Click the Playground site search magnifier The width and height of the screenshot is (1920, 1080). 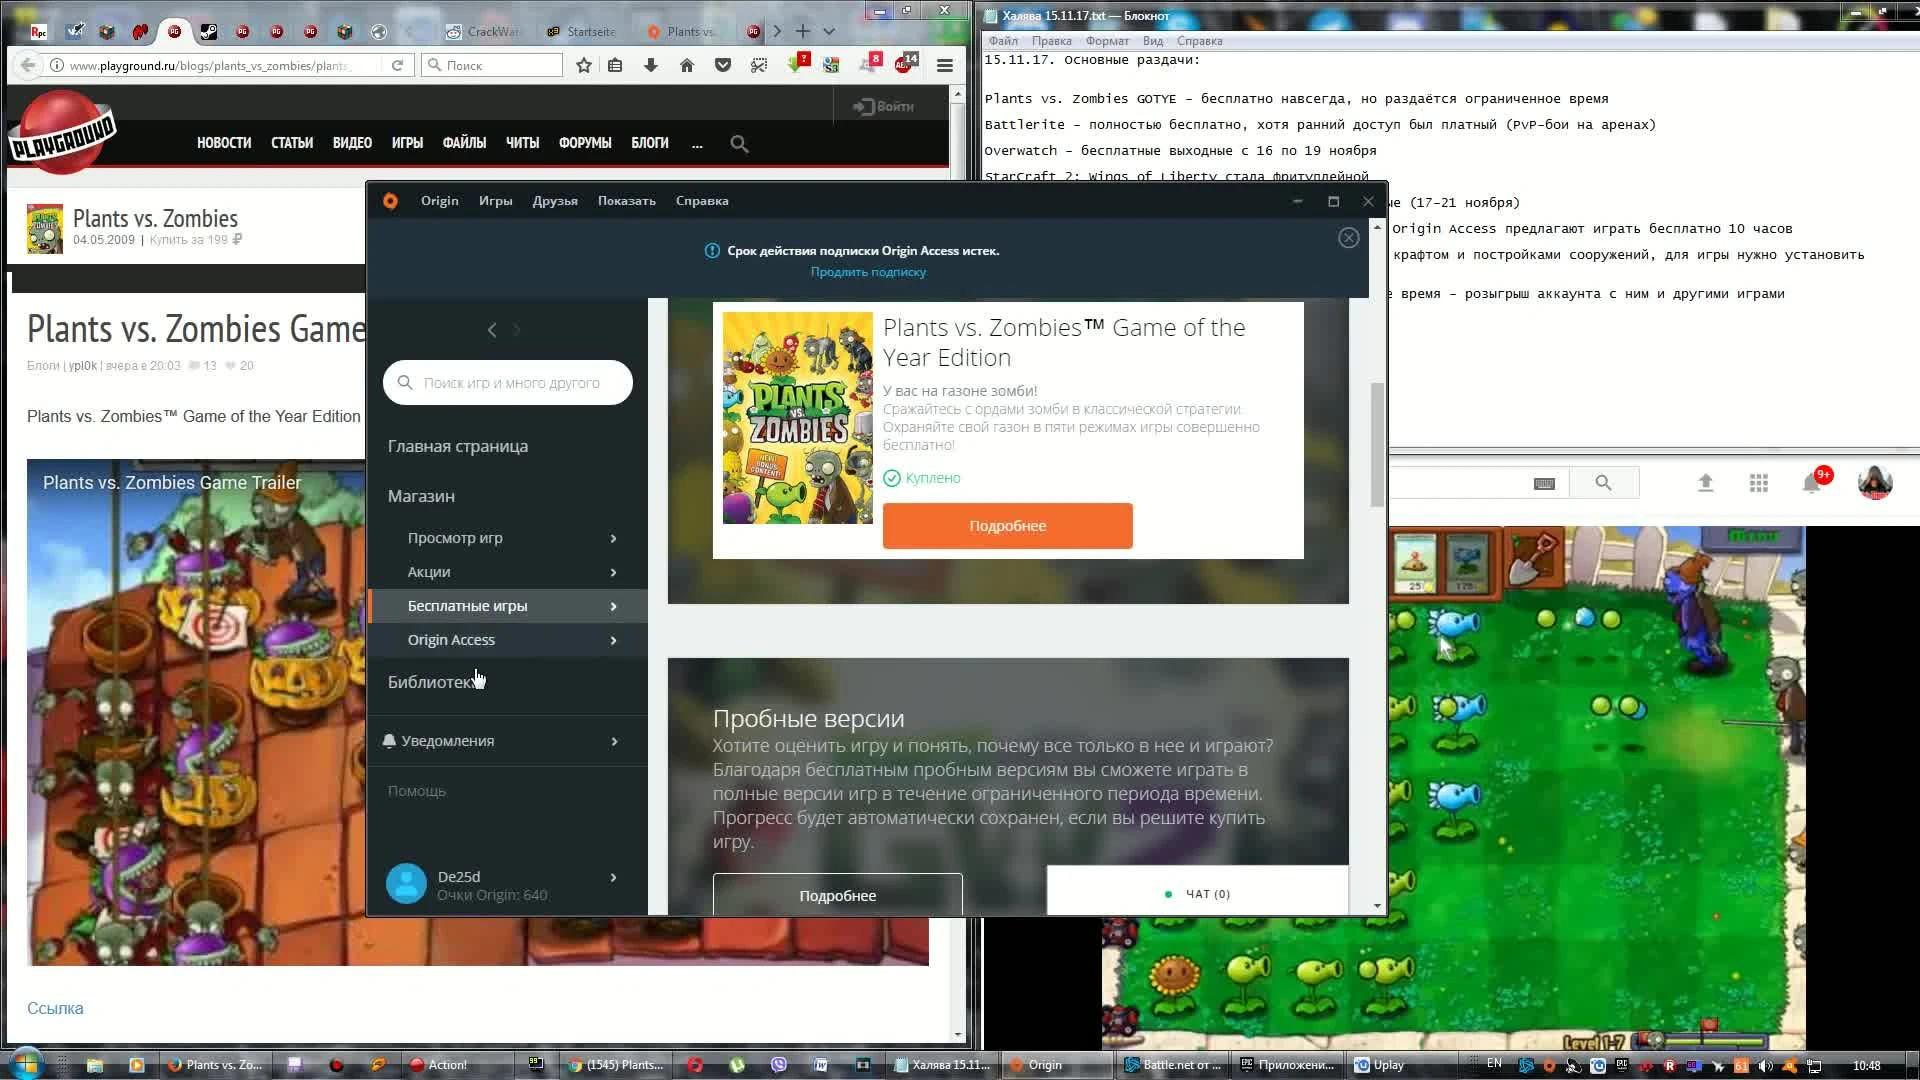[x=739, y=144]
